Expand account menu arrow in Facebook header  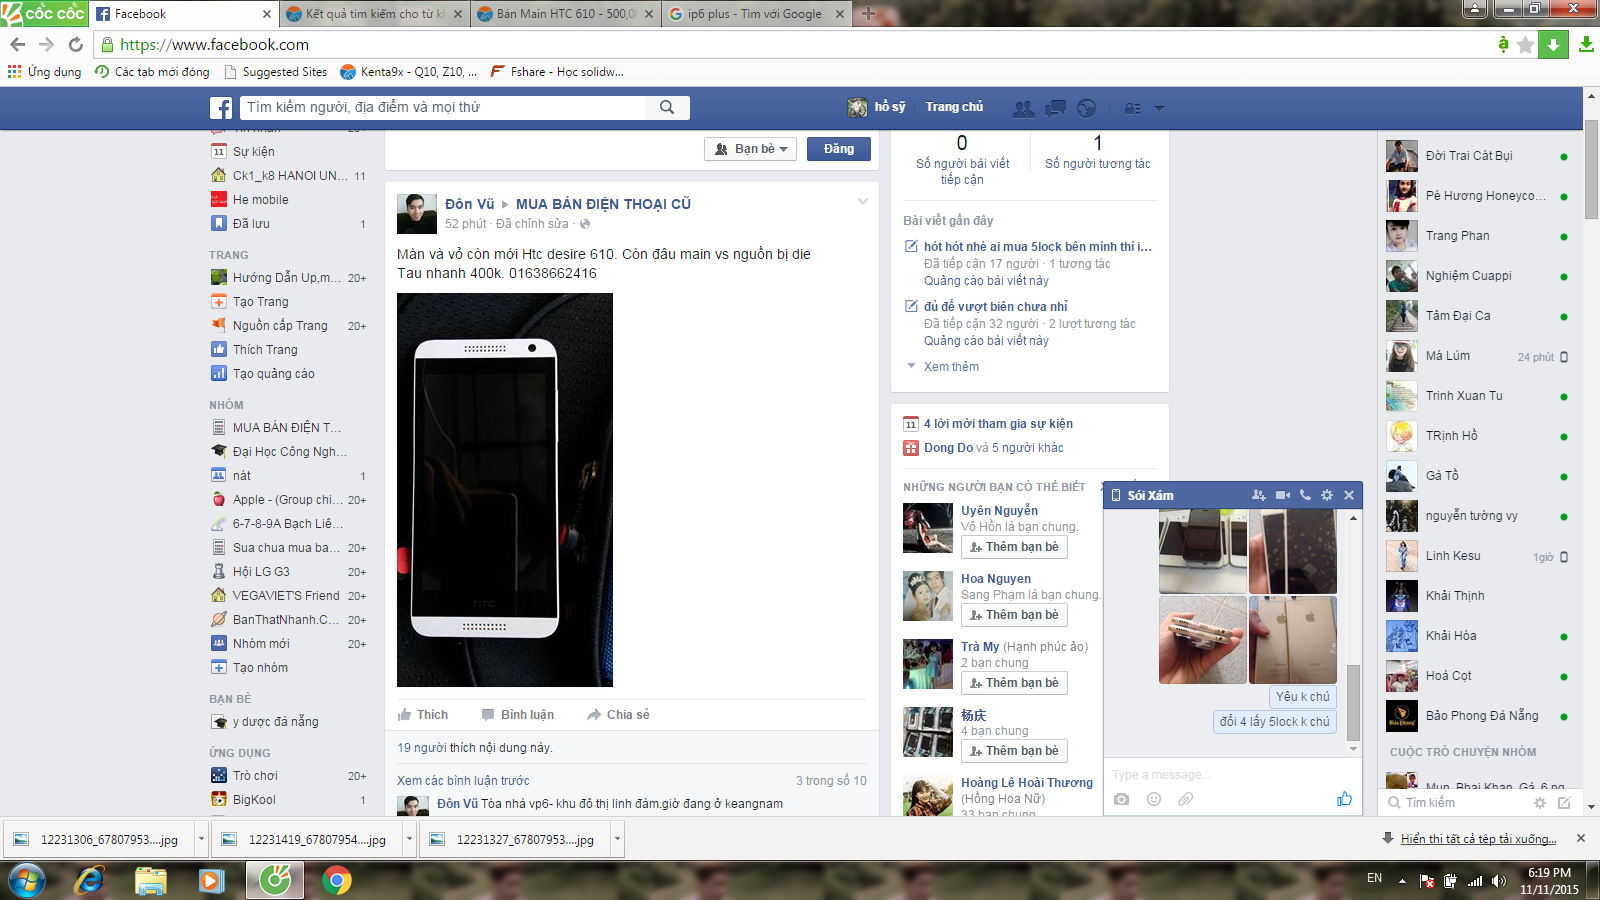(1160, 108)
